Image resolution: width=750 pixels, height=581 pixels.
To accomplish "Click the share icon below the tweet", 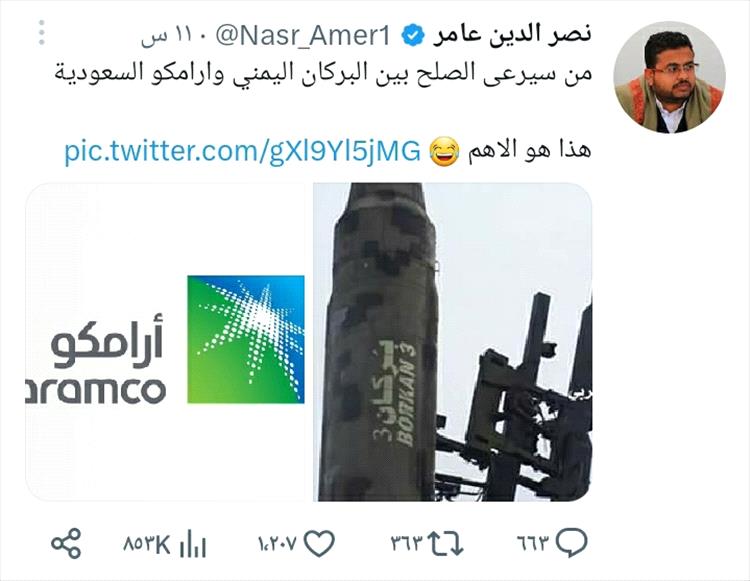I will [66, 544].
